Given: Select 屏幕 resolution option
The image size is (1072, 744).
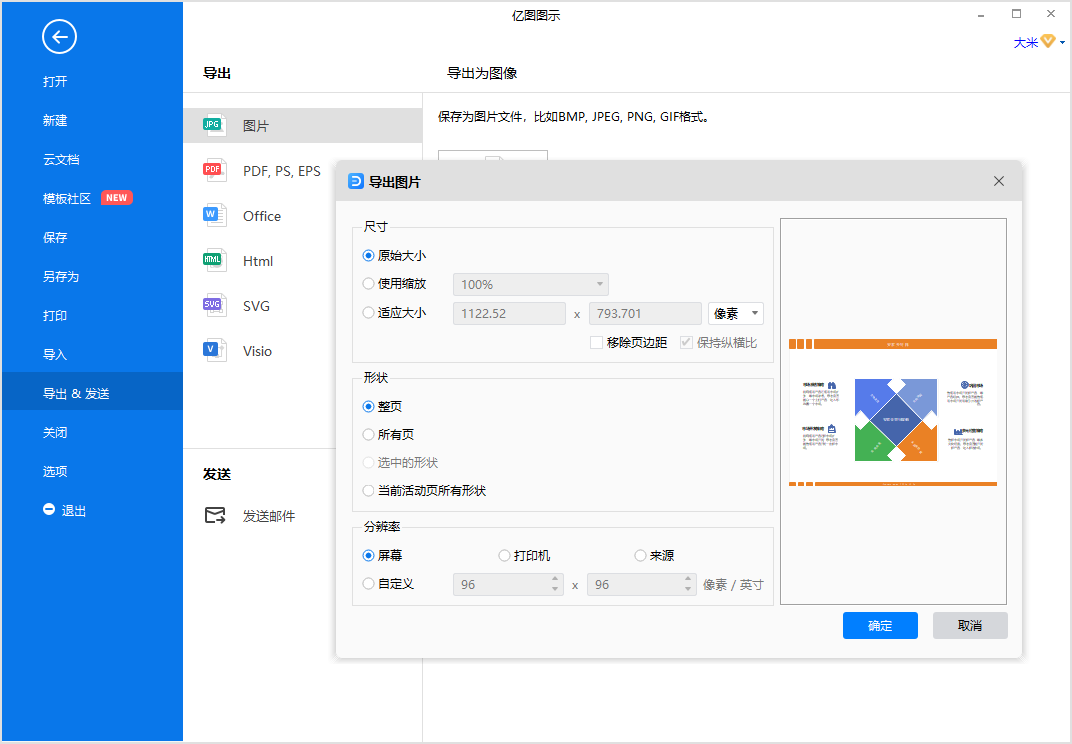Looking at the screenshot, I should (x=368, y=556).
